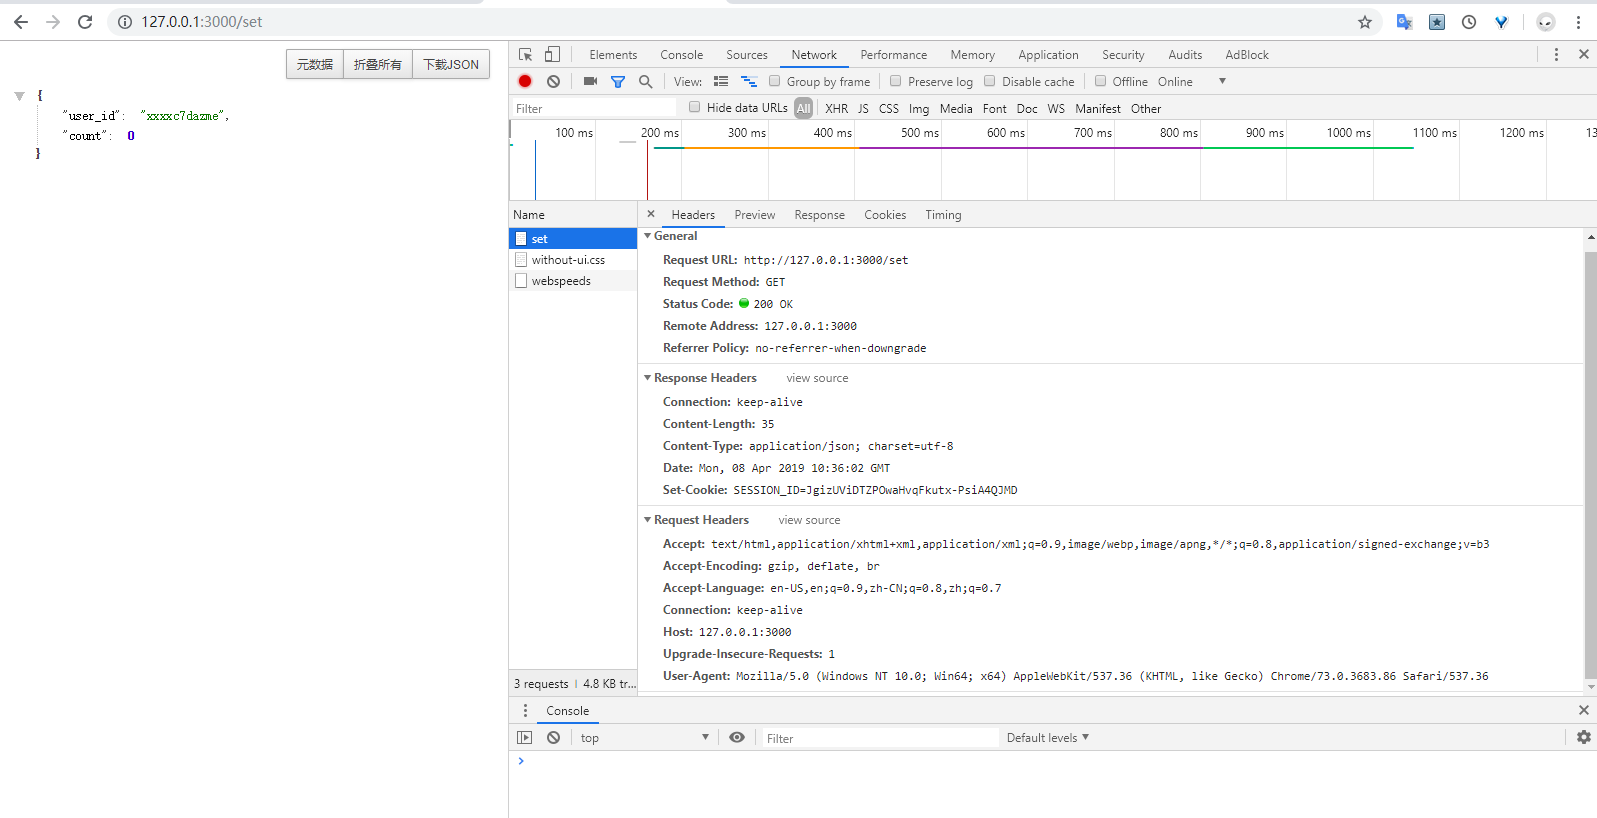Tick the Hide data URLs checkbox

694,107
